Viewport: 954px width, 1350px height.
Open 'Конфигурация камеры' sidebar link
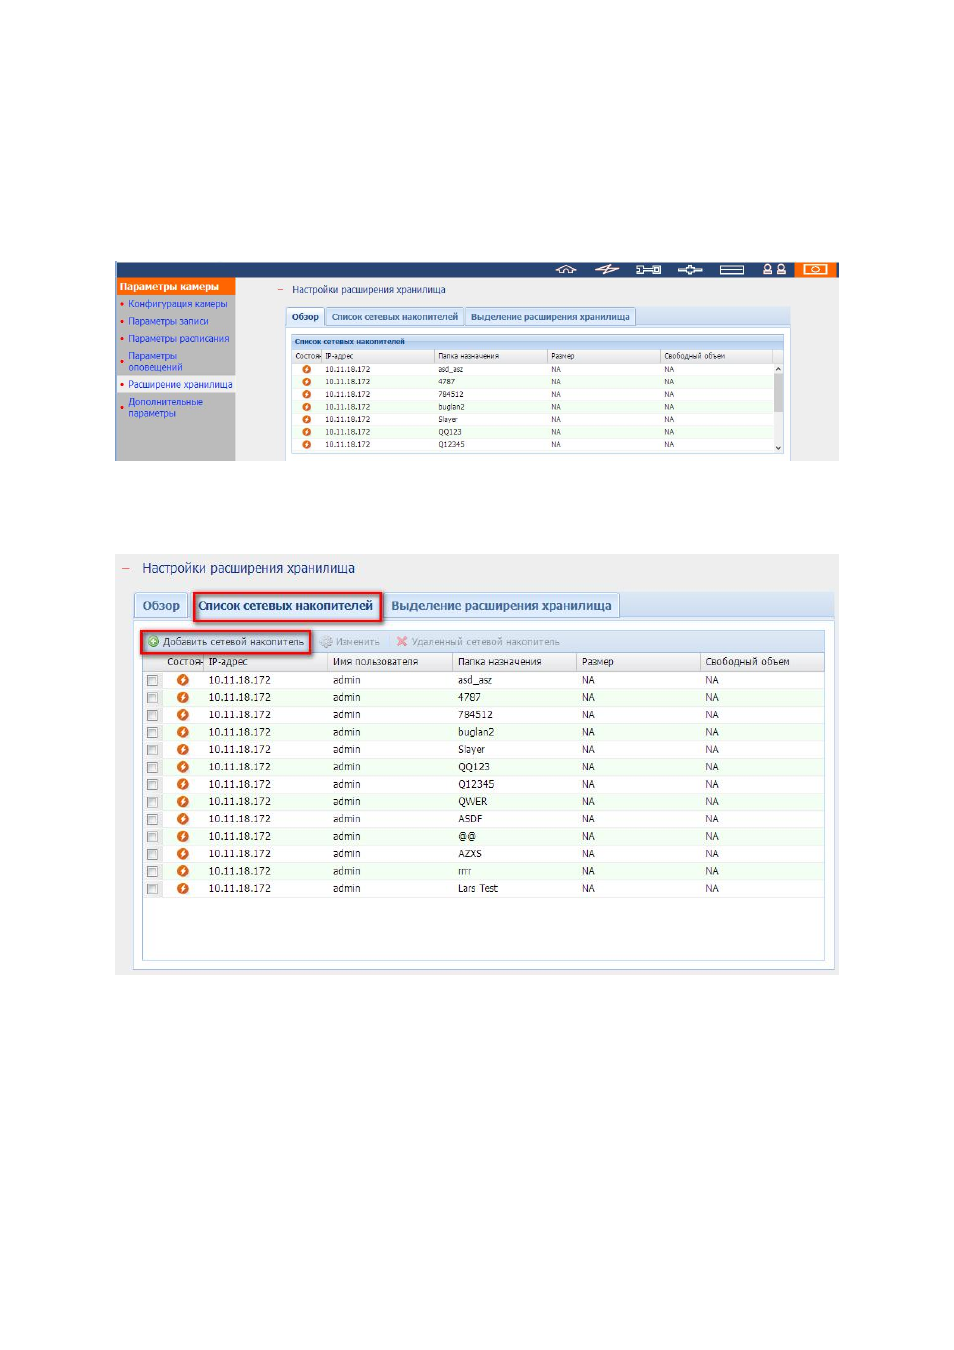[178, 304]
